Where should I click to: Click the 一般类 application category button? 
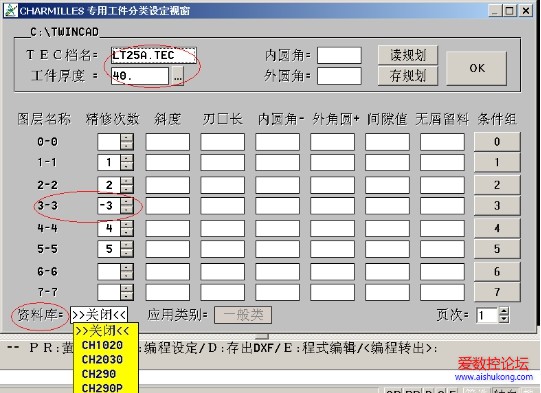pyautogui.click(x=243, y=315)
